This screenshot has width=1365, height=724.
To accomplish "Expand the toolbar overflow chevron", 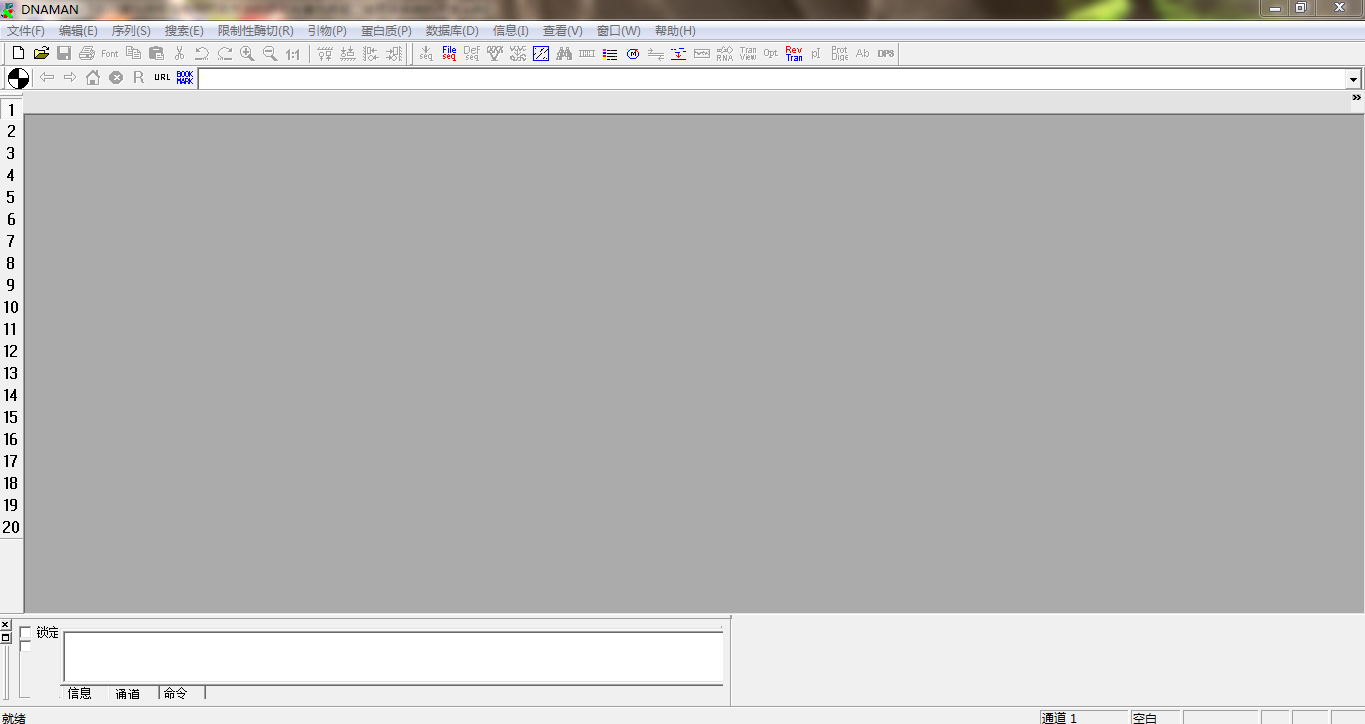I will pos(1357,98).
